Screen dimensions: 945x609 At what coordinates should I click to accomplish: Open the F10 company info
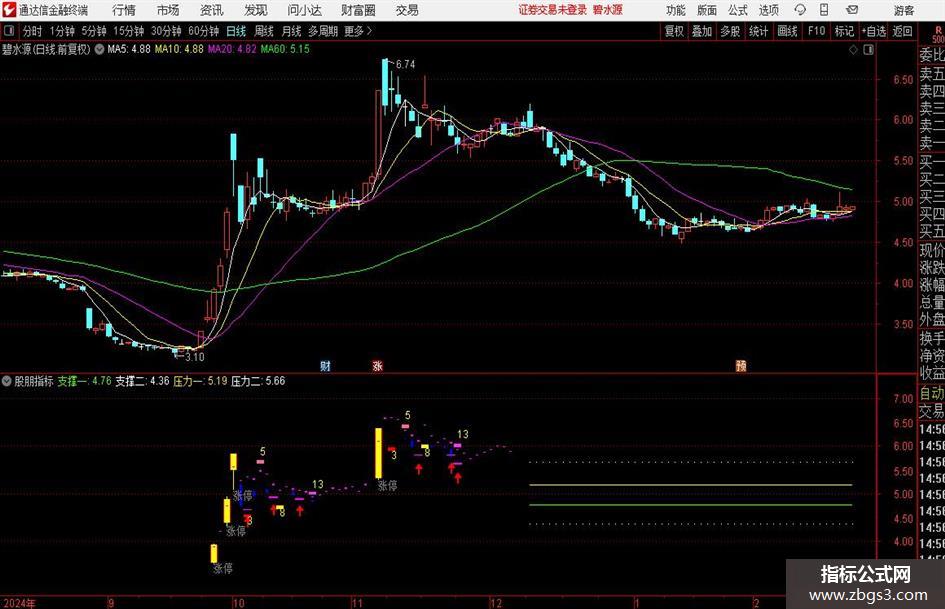pyautogui.click(x=817, y=31)
